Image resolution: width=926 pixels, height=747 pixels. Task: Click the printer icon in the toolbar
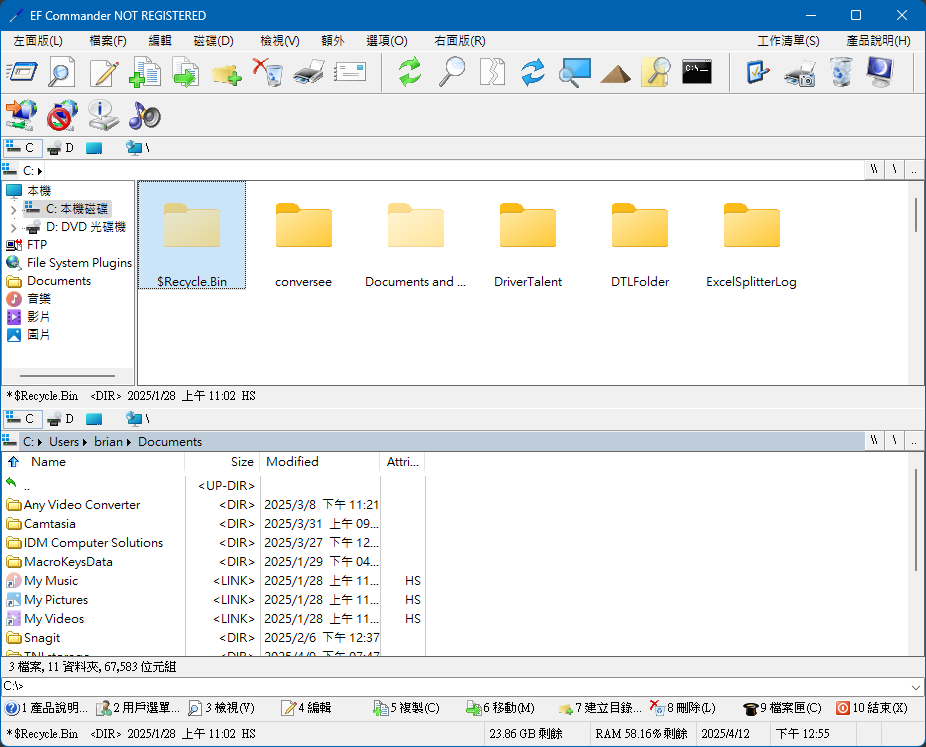coord(309,72)
